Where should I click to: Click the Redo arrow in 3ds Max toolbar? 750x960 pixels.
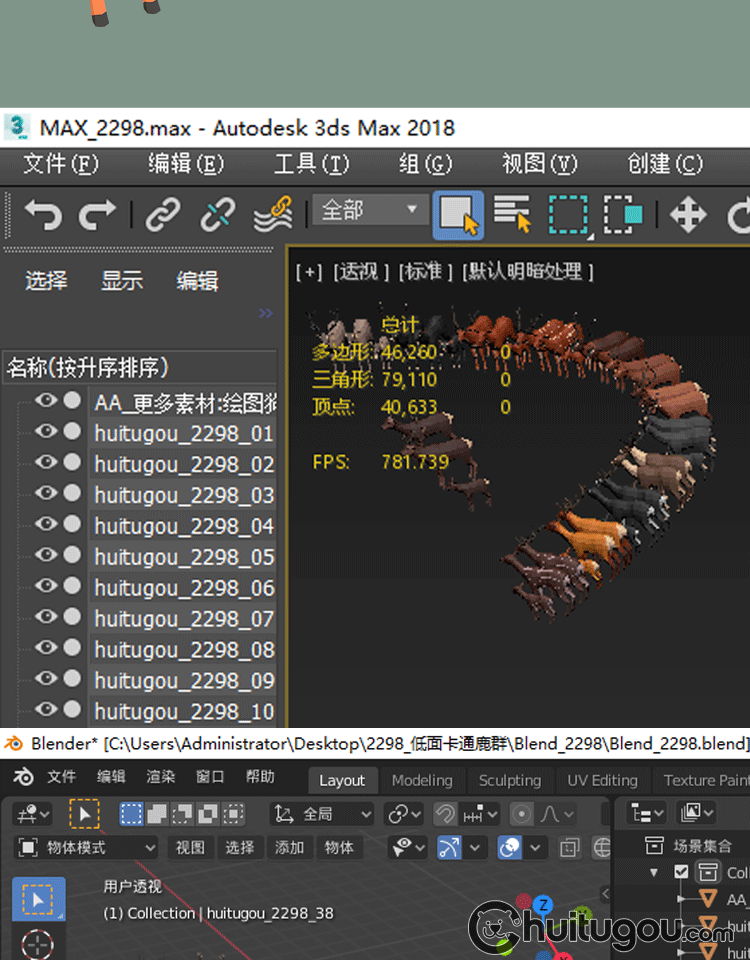tap(97, 215)
